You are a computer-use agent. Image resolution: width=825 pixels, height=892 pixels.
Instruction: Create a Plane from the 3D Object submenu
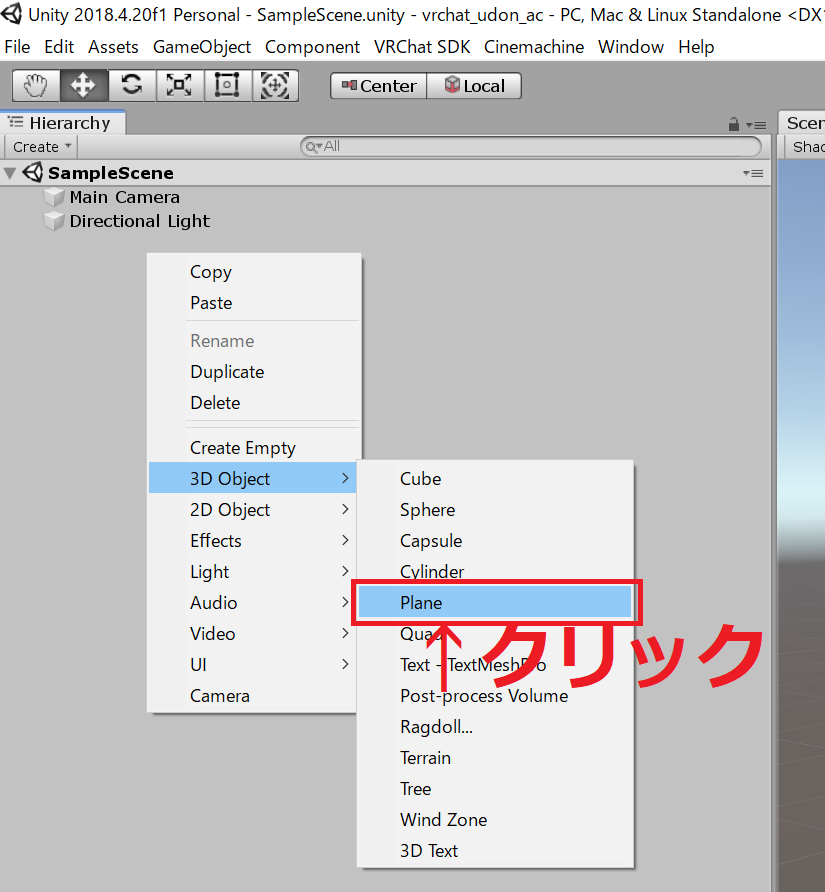pyautogui.click(x=495, y=602)
